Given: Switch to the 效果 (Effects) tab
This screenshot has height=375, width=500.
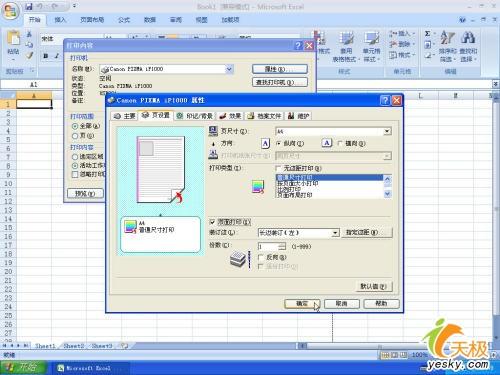Looking at the screenshot, I should [230, 116].
